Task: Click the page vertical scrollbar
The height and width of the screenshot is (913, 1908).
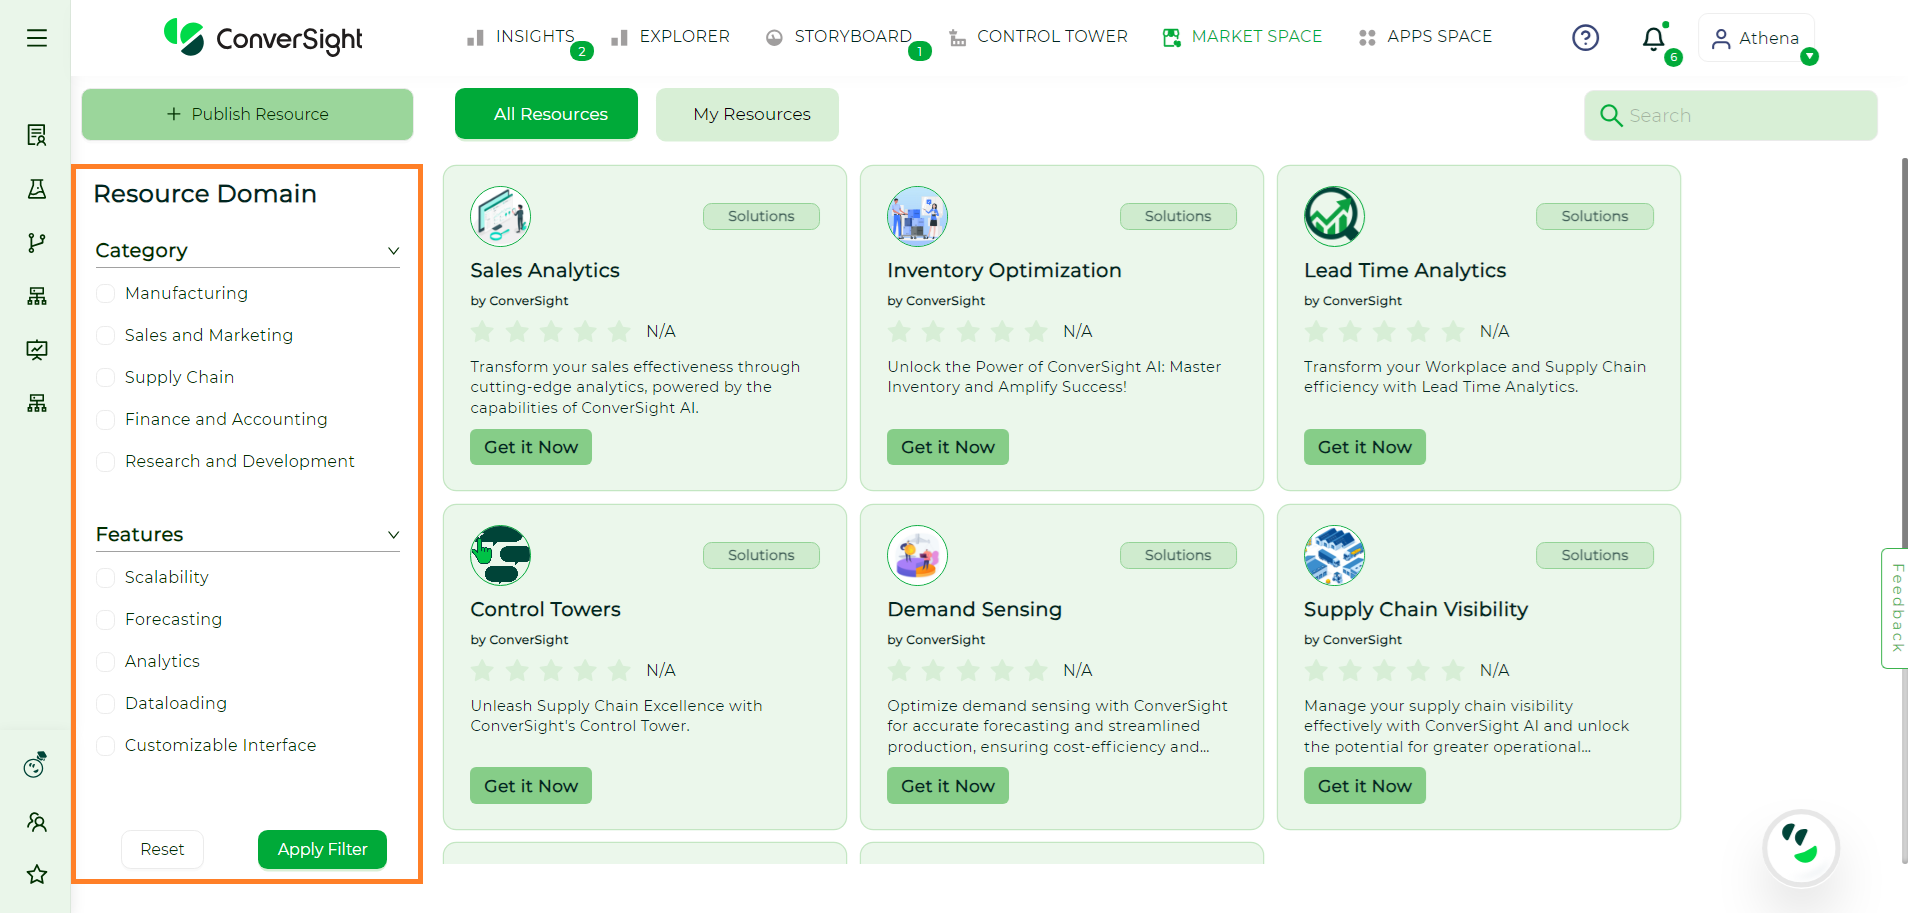Action: pos(1904,510)
